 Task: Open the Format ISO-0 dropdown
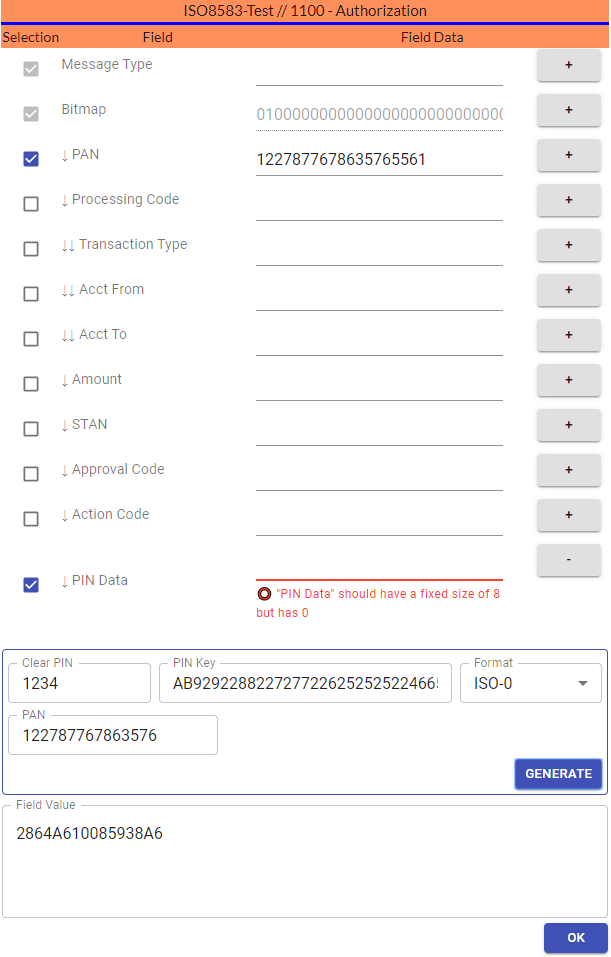(x=530, y=683)
